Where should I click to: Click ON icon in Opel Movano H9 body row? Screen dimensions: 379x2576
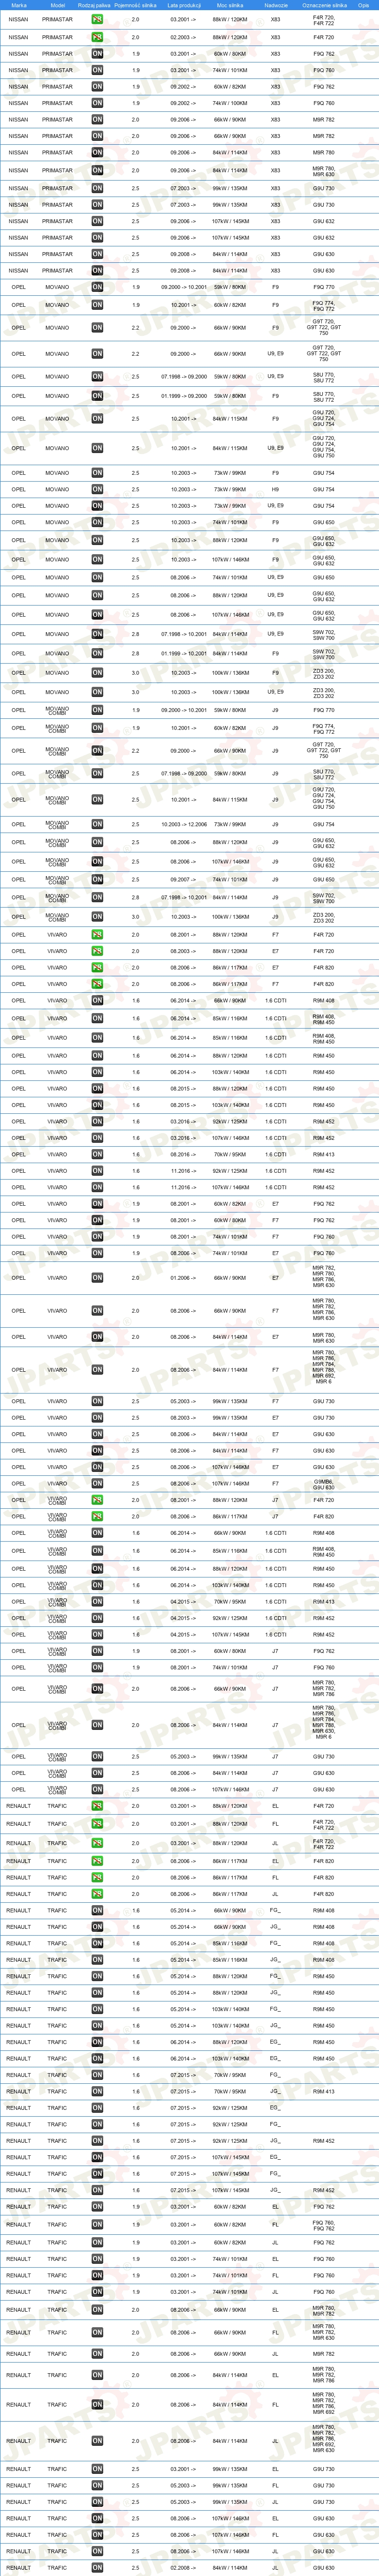(x=97, y=490)
